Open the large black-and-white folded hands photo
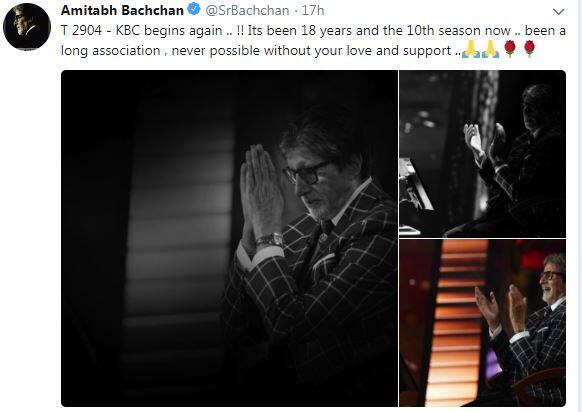The width and height of the screenshot is (582, 412). pos(229,238)
